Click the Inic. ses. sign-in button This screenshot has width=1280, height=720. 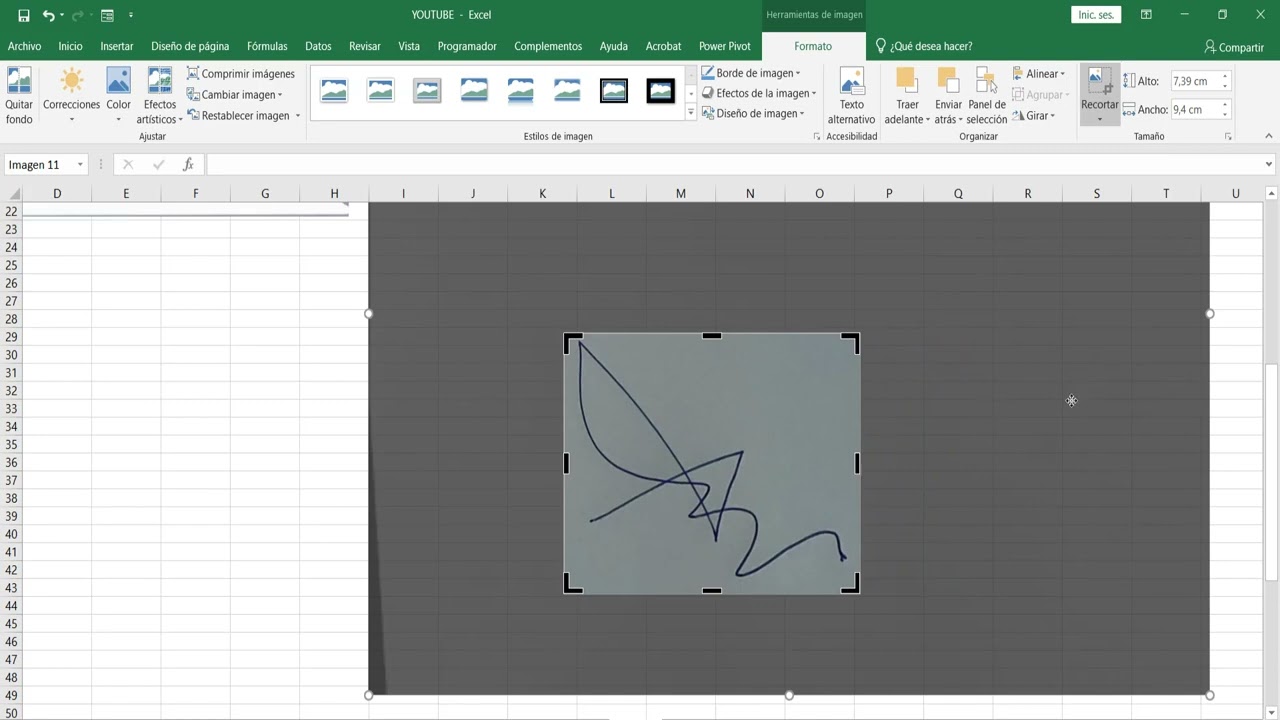1096,15
